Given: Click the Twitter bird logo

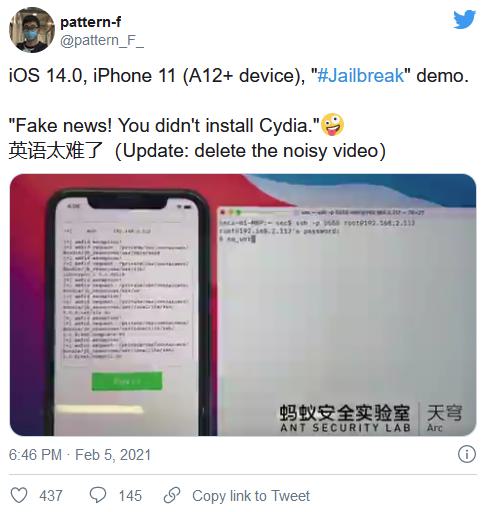Looking at the screenshot, I should coord(464,19).
